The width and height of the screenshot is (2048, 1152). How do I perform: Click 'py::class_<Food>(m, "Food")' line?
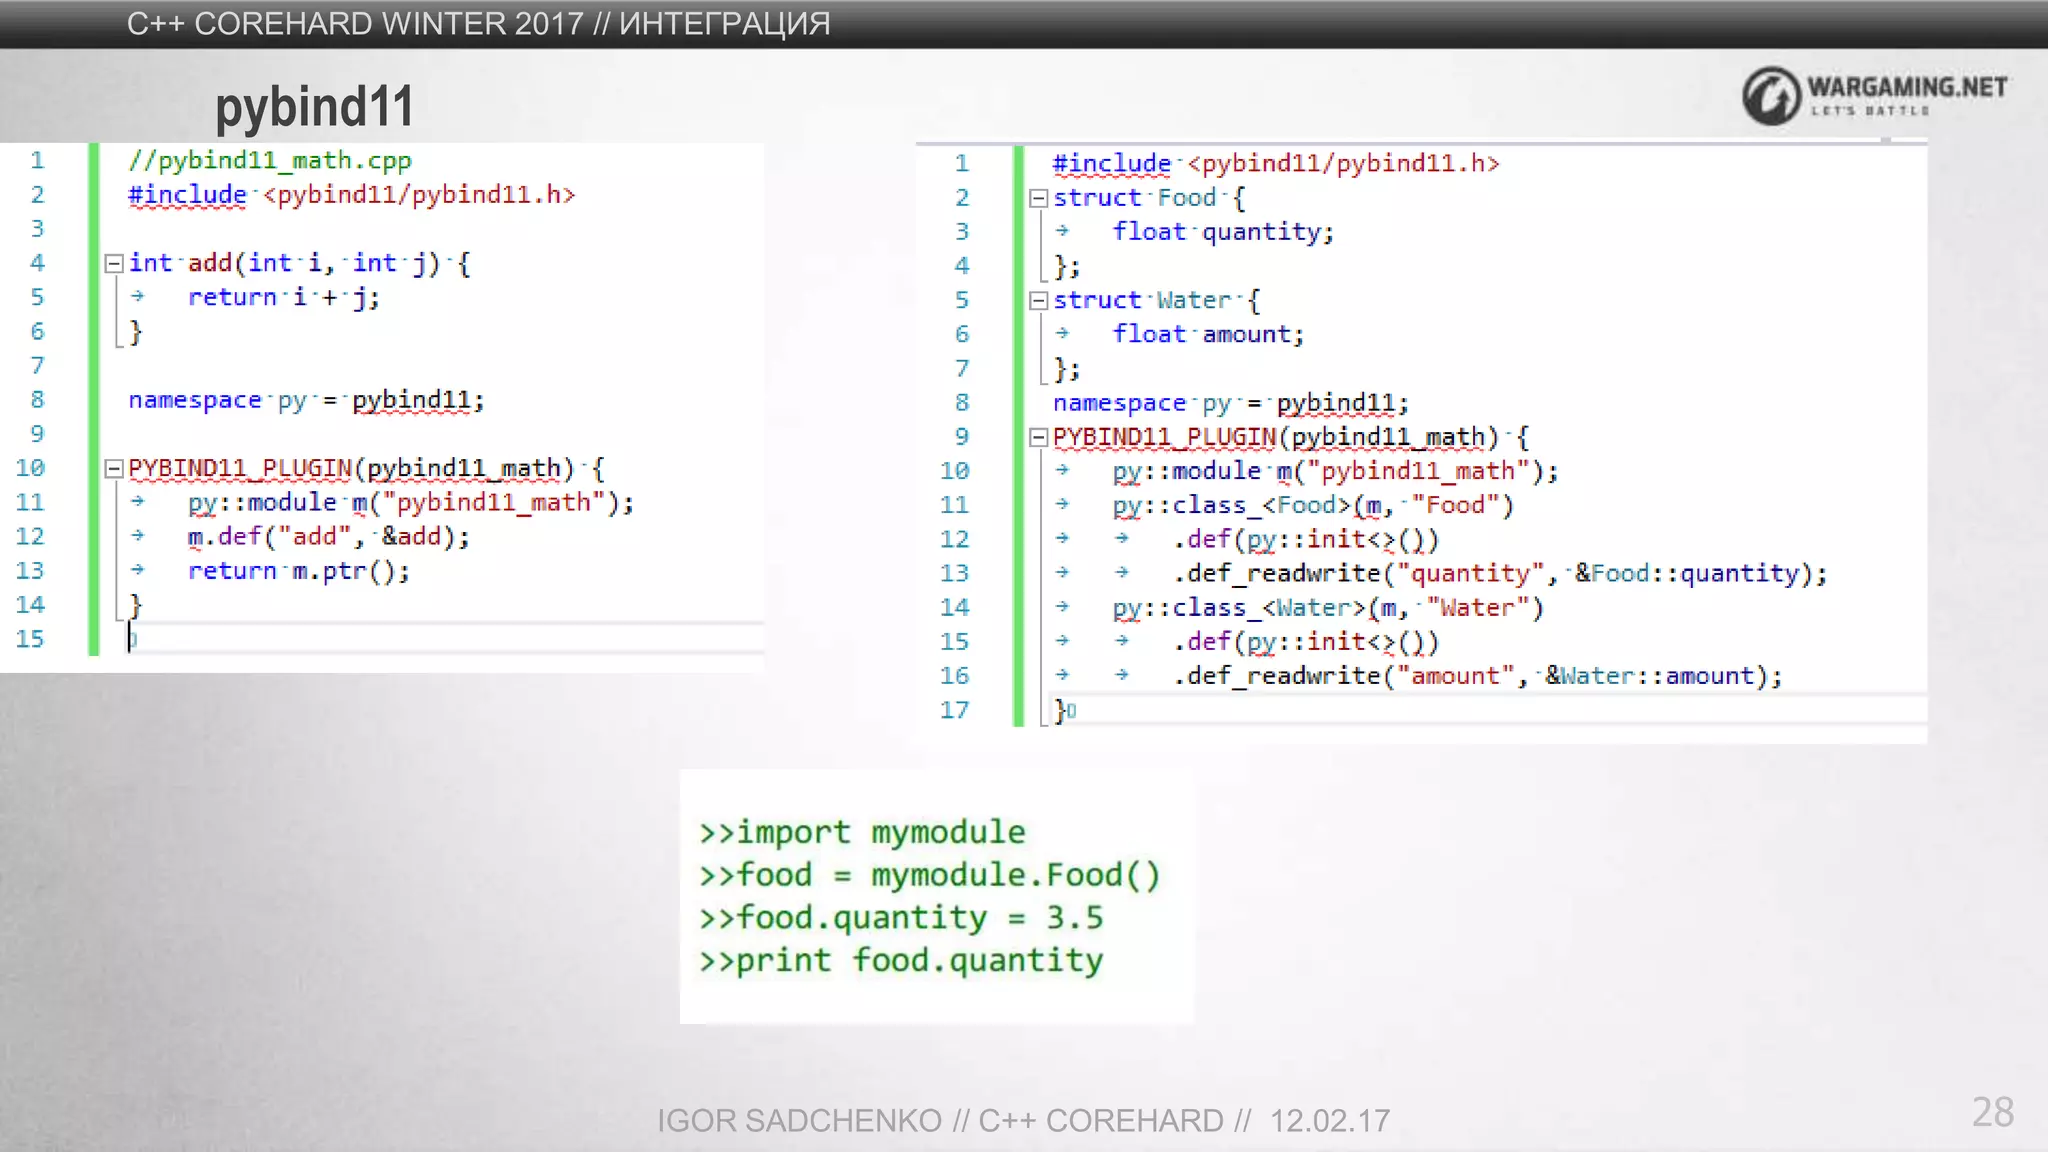tap(1314, 505)
